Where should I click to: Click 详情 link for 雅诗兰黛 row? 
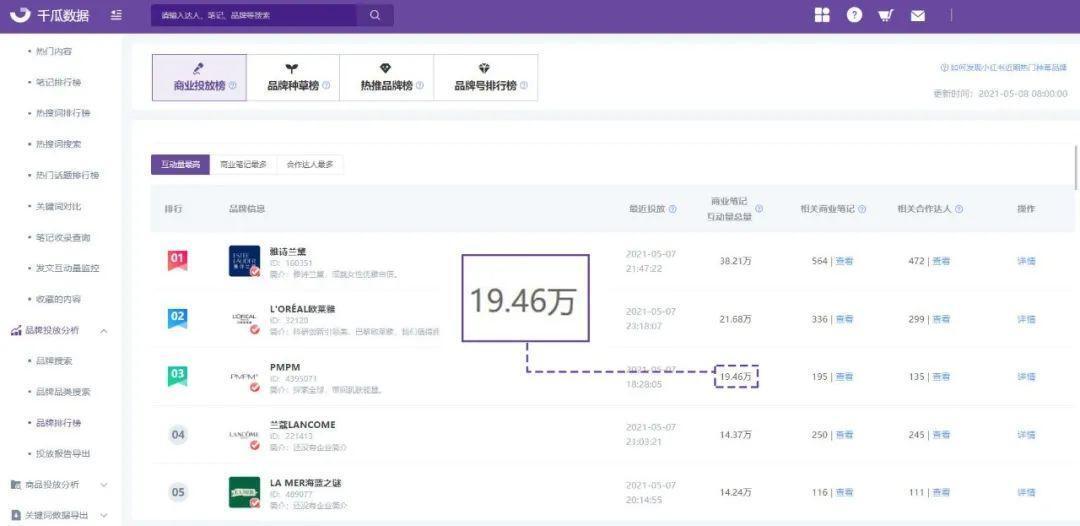(1026, 261)
